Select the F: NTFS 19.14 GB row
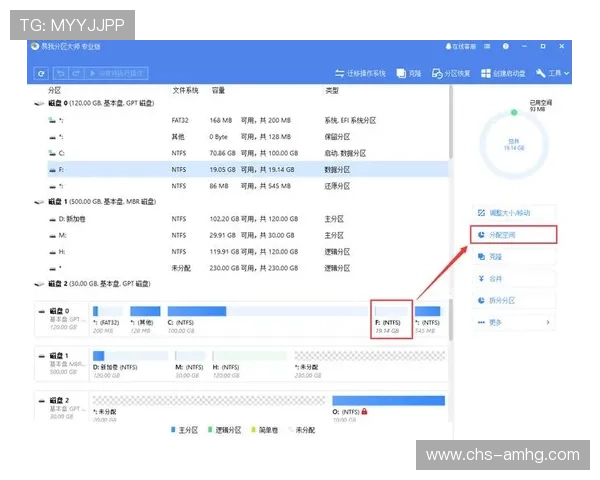The image size is (600, 480). coord(248,170)
